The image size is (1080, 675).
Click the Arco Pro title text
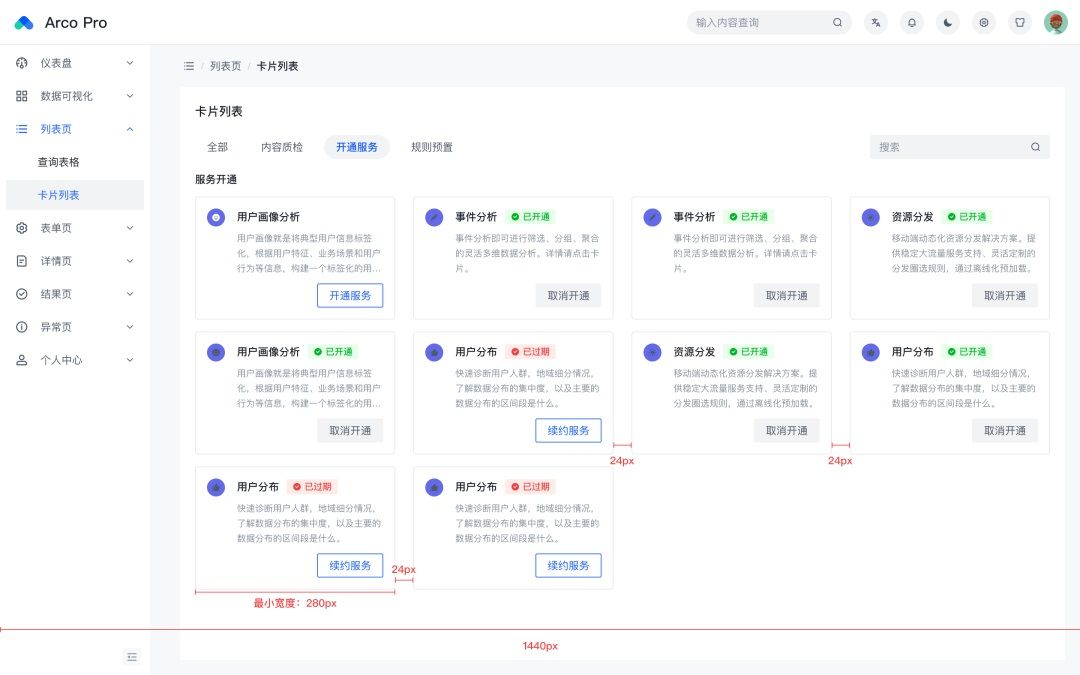pos(76,23)
